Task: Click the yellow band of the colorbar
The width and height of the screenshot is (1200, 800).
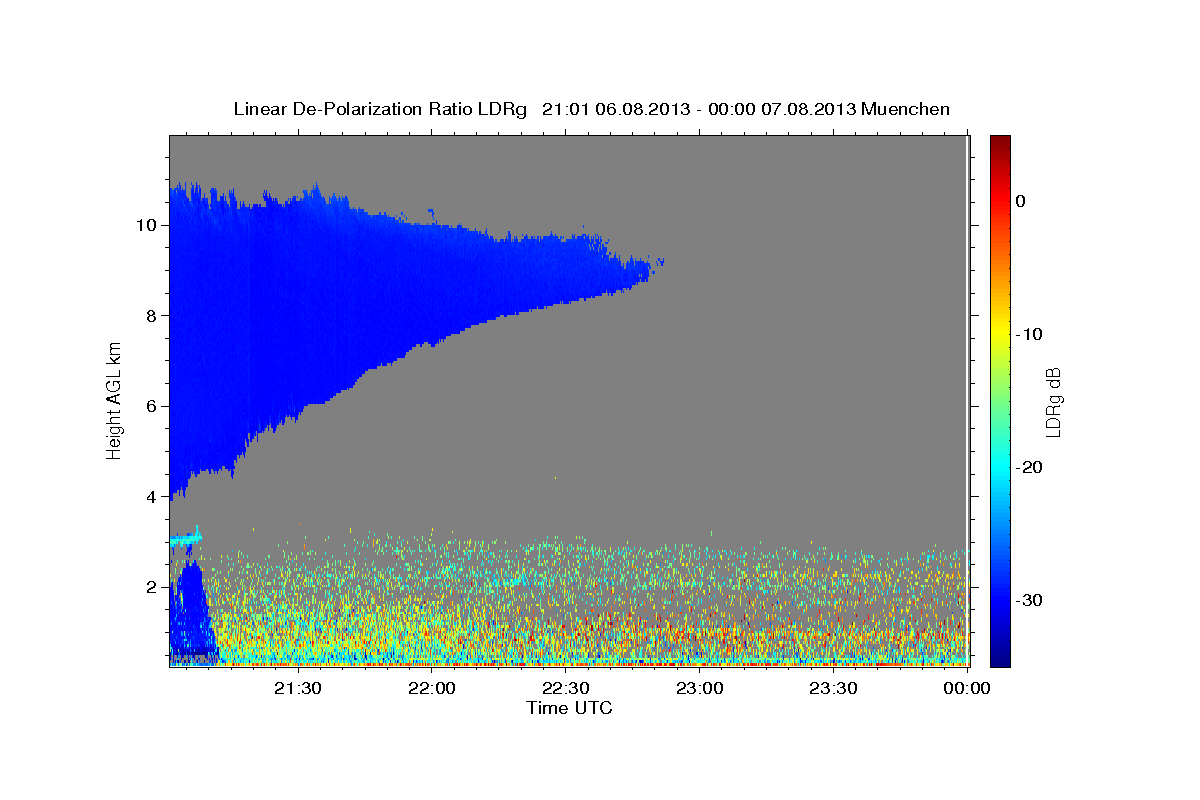Action: click(x=1000, y=334)
